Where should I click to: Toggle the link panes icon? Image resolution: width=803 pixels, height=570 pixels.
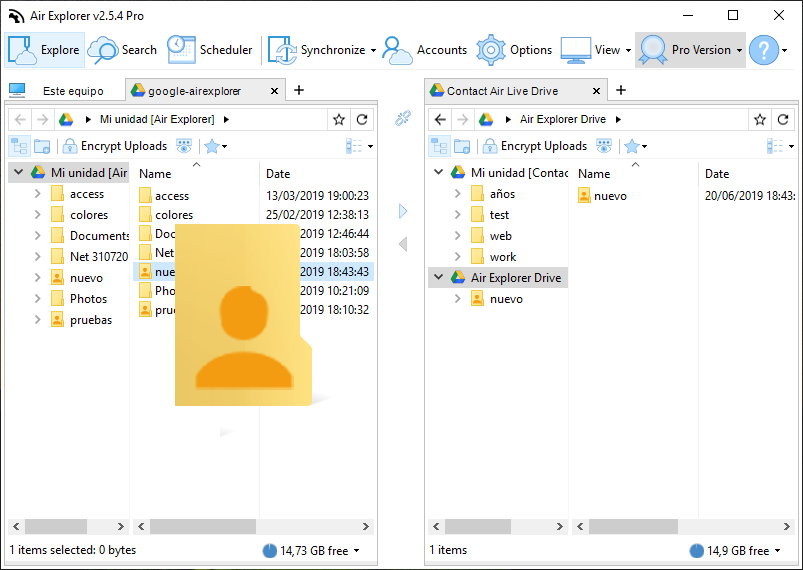(403, 118)
